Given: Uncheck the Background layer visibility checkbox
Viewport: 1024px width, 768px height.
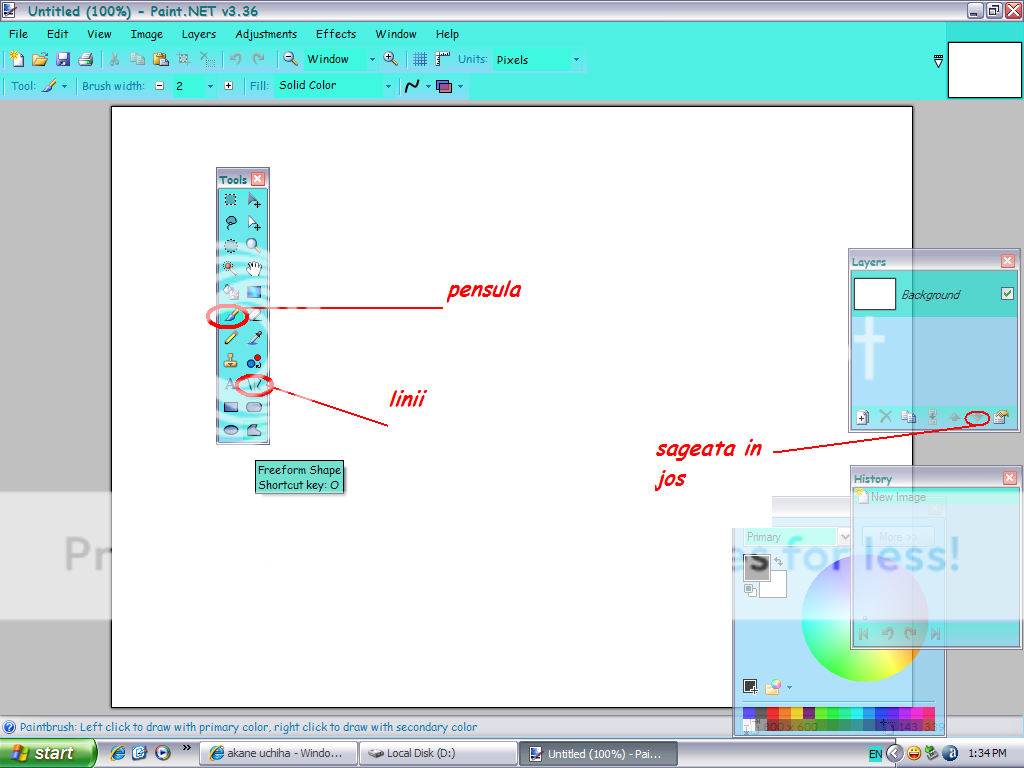Looking at the screenshot, I should pyautogui.click(x=1007, y=294).
